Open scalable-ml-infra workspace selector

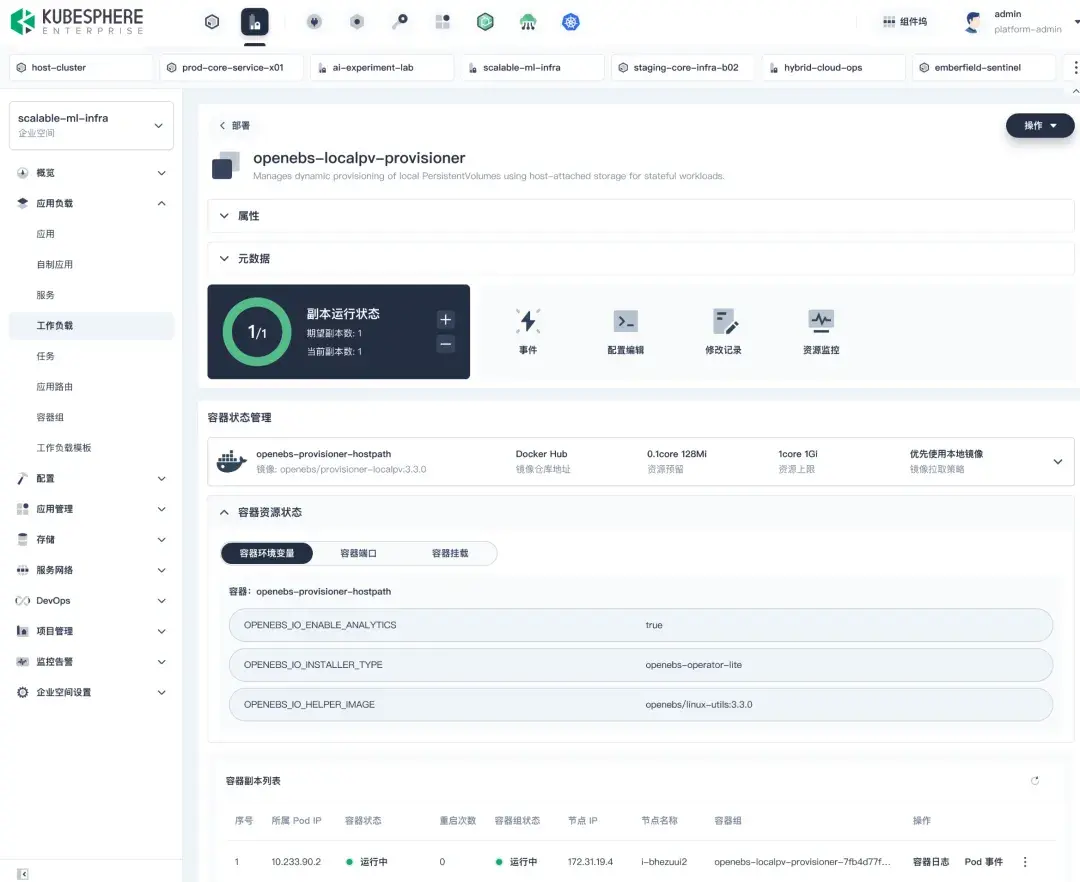tap(91, 125)
